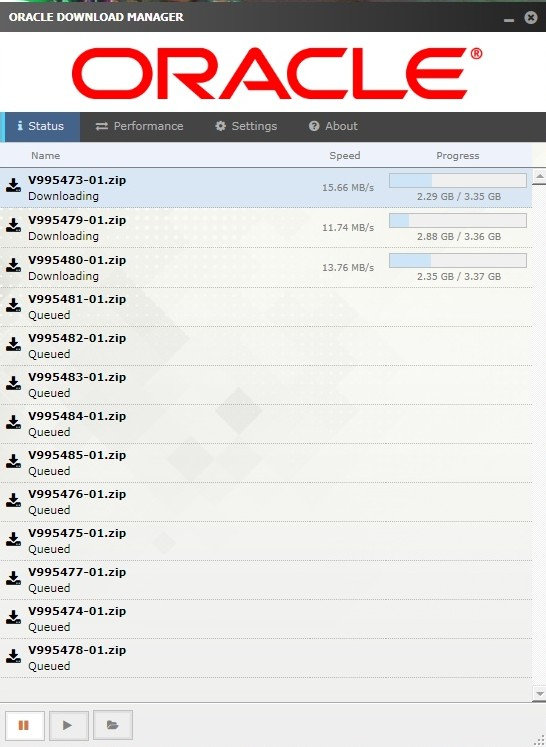
Task: Click download icon beside V995485-01.zip
Action: (x=13, y=461)
